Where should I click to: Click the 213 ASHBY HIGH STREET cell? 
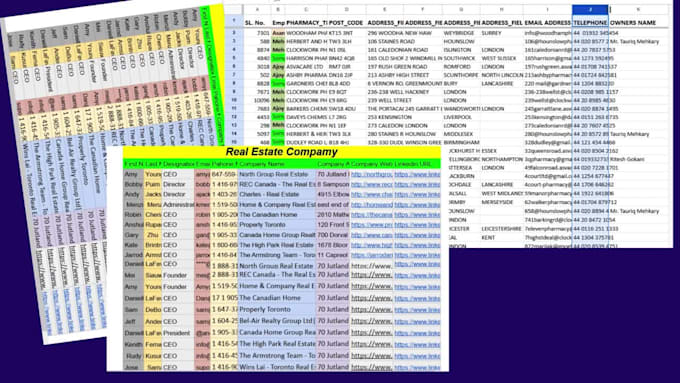coord(398,75)
